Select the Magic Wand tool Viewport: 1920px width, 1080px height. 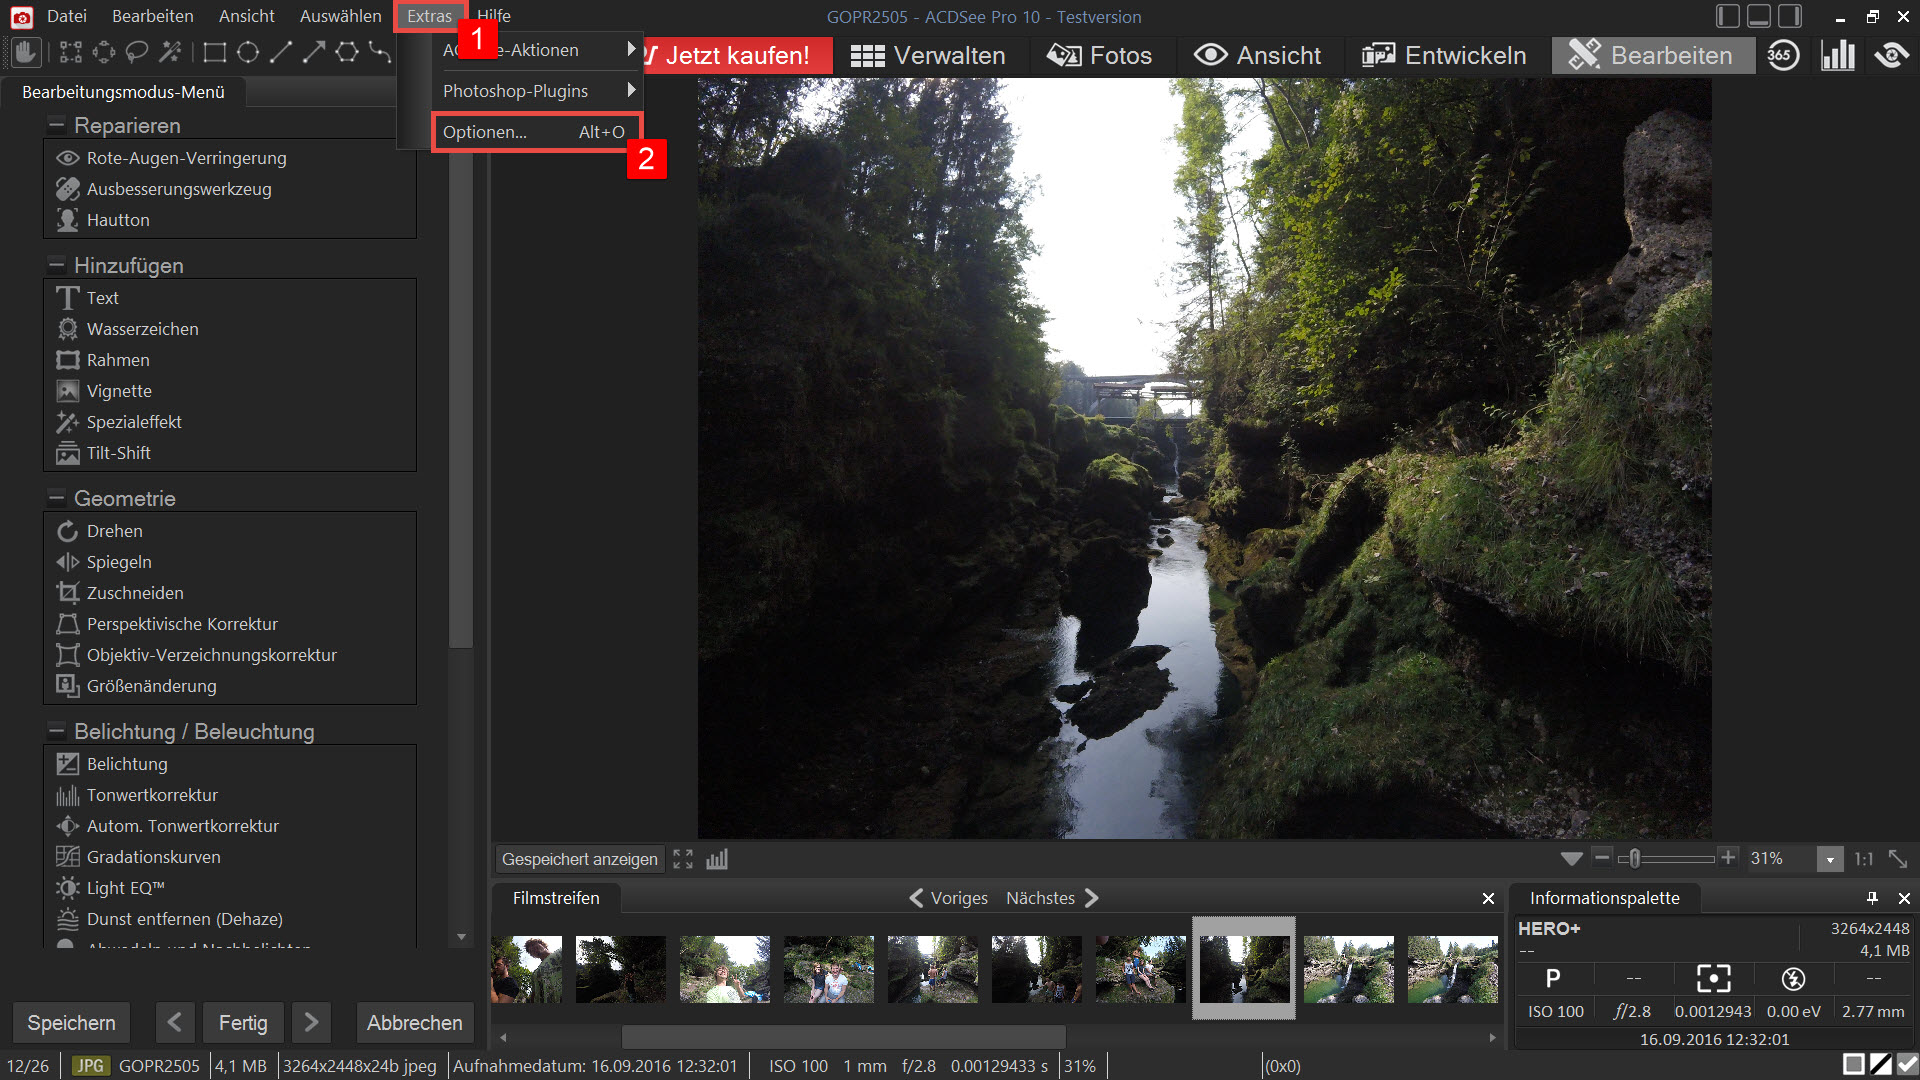click(170, 52)
